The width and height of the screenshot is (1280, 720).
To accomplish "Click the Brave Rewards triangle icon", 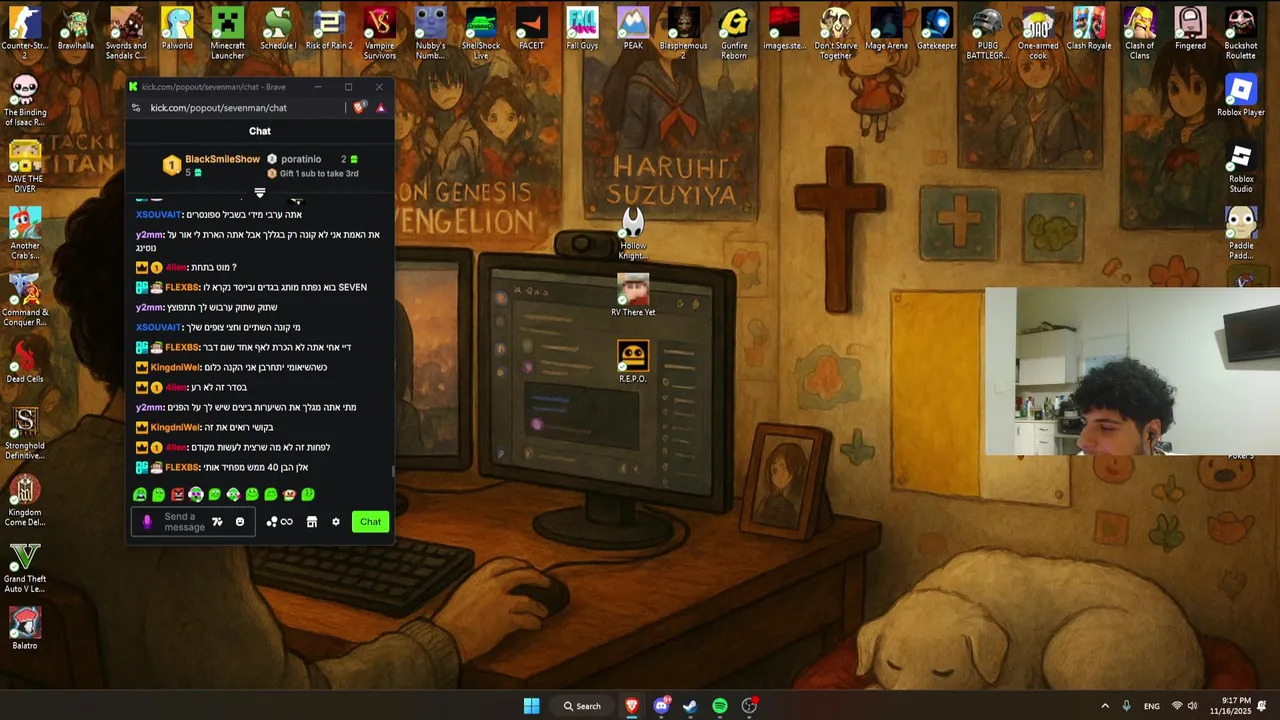I will [x=380, y=107].
